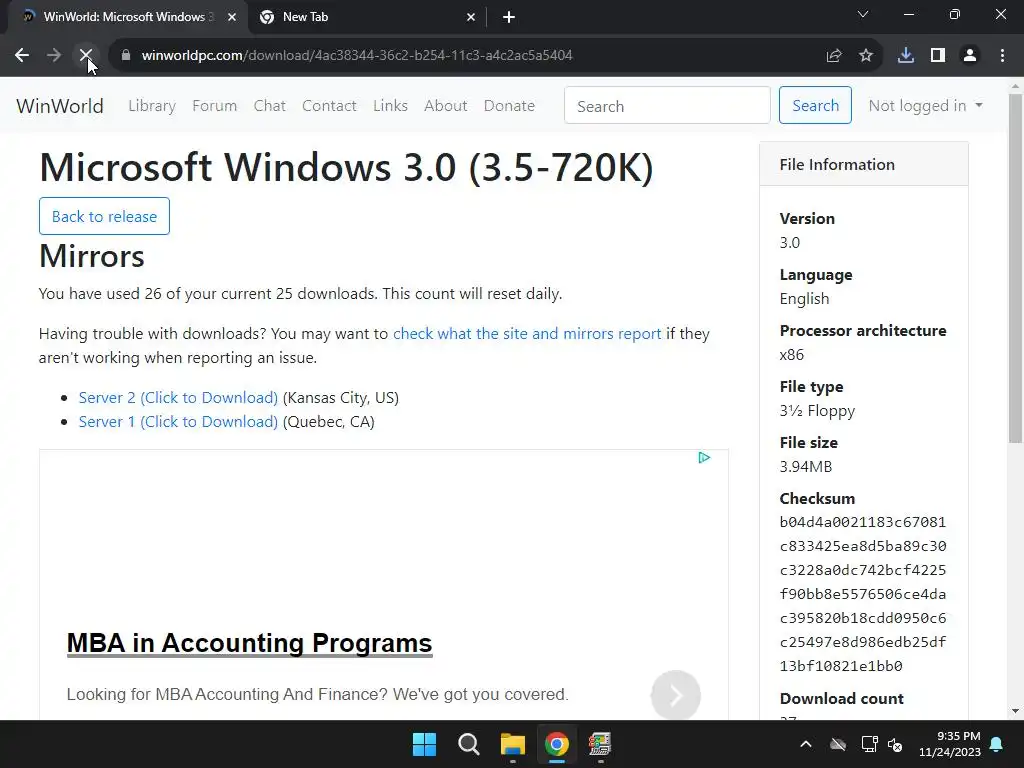Close the New Tab tab
The height and width of the screenshot is (768, 1024).
pos(471,17)
